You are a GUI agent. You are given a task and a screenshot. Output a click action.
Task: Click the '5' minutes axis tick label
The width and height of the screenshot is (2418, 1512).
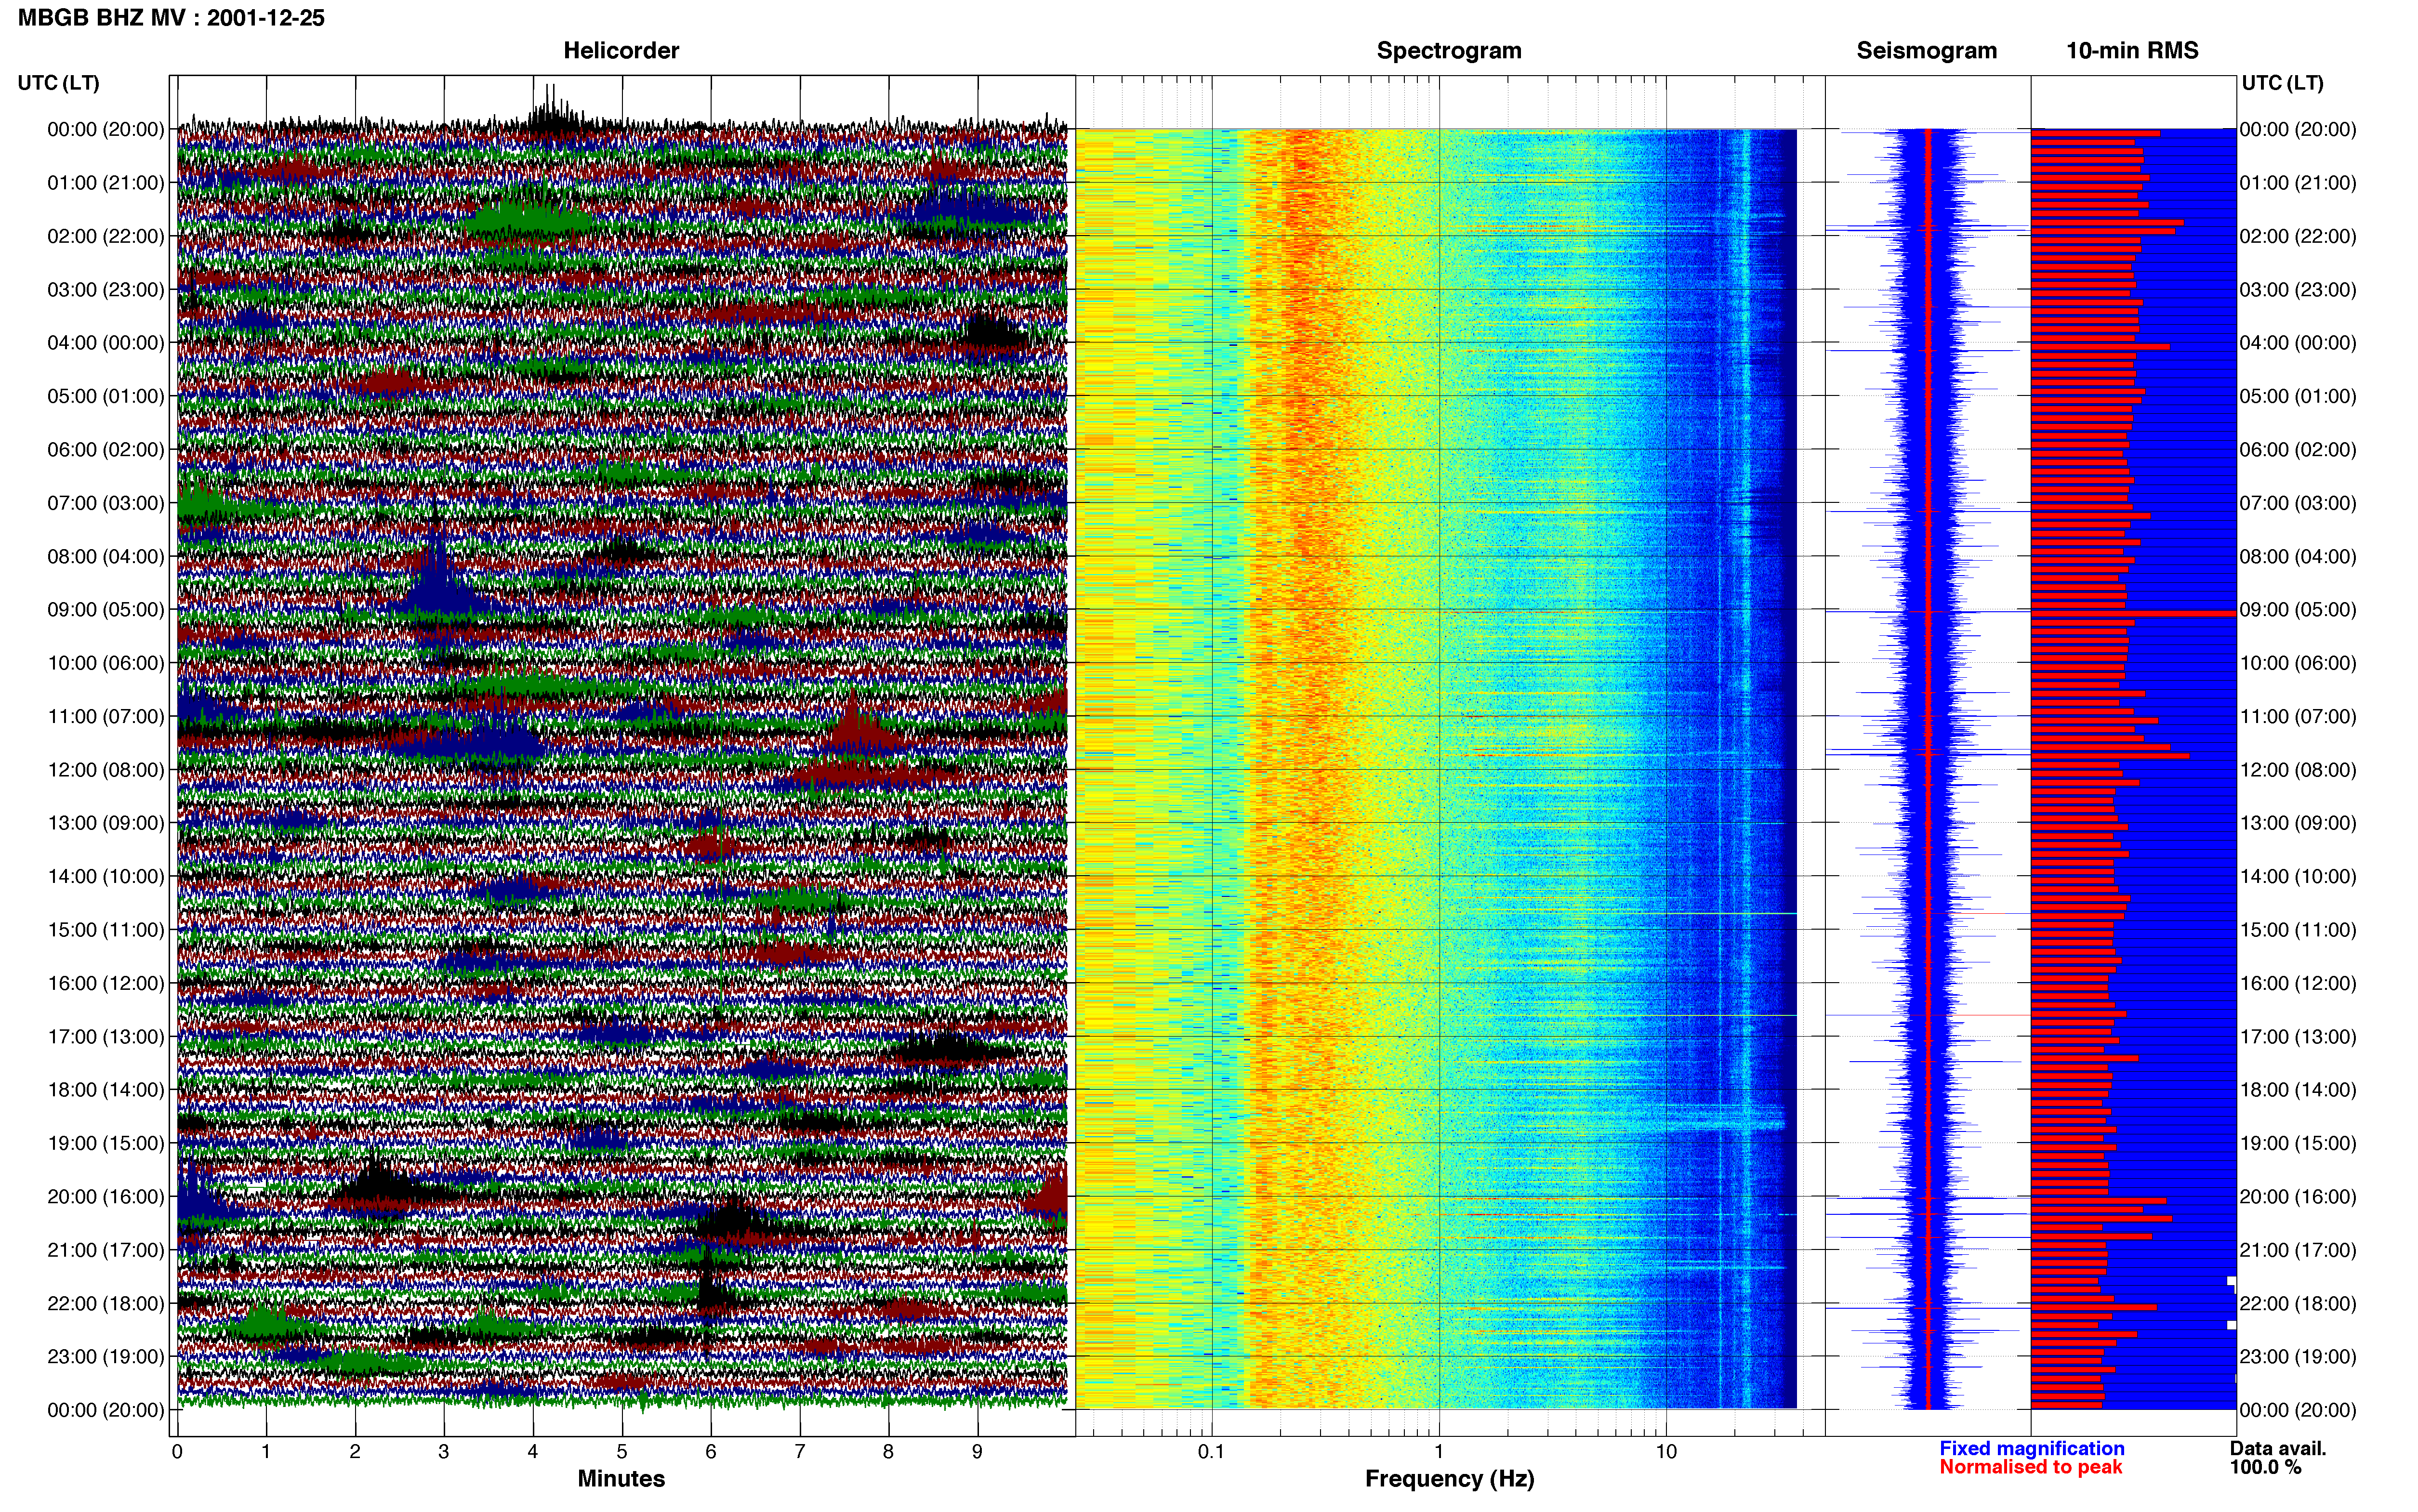click(622, 1452)
